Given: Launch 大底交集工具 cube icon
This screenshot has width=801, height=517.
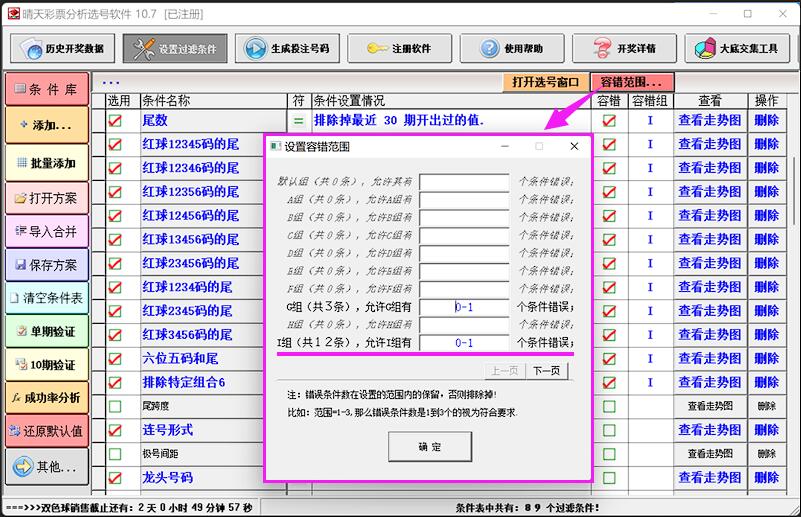Looking at the screenshot, I should coord(737,48).
